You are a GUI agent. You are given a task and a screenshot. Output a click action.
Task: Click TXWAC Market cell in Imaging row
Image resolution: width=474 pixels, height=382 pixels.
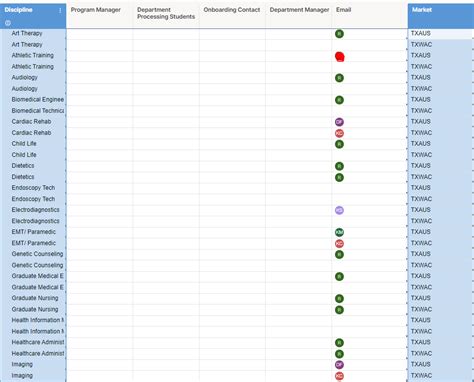pyautogui.click(x=441, y=376)
